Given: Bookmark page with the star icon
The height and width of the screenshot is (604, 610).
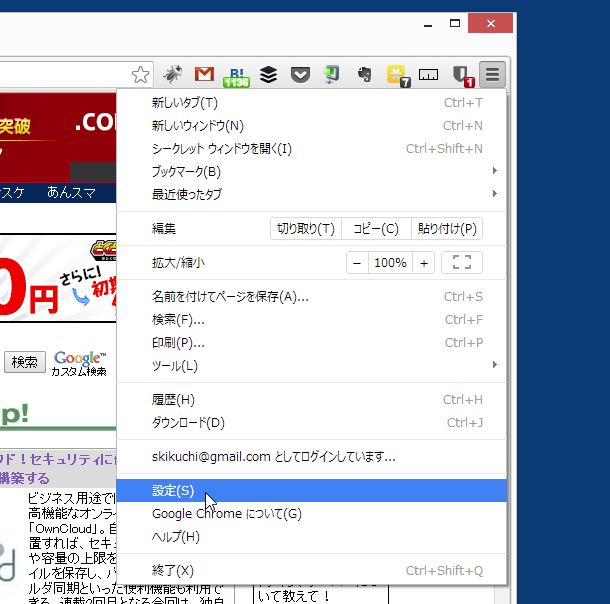Looking at the screenshot, I should click(140, 74).
